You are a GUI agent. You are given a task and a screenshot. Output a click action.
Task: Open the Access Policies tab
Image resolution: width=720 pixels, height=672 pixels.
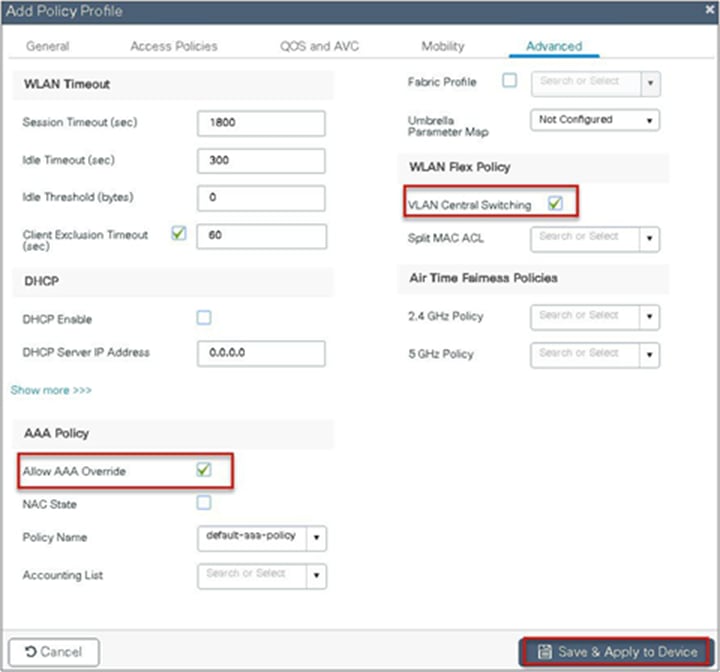click(x=174, y=46)
